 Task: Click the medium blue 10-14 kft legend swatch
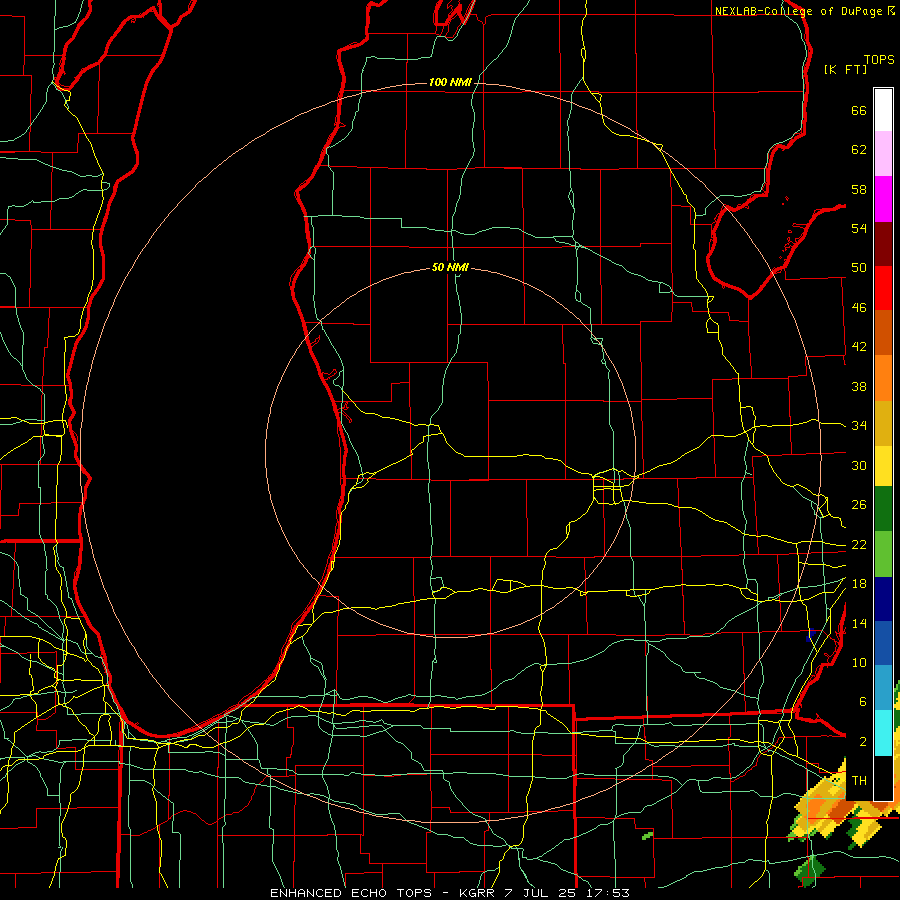883,644
